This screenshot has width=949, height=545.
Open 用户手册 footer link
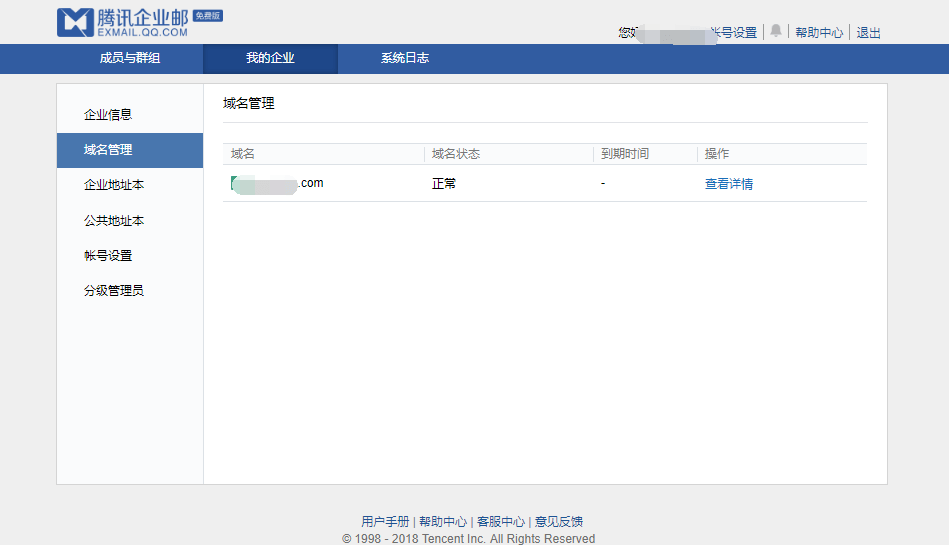pyautogui.click(x=385, y=521)
